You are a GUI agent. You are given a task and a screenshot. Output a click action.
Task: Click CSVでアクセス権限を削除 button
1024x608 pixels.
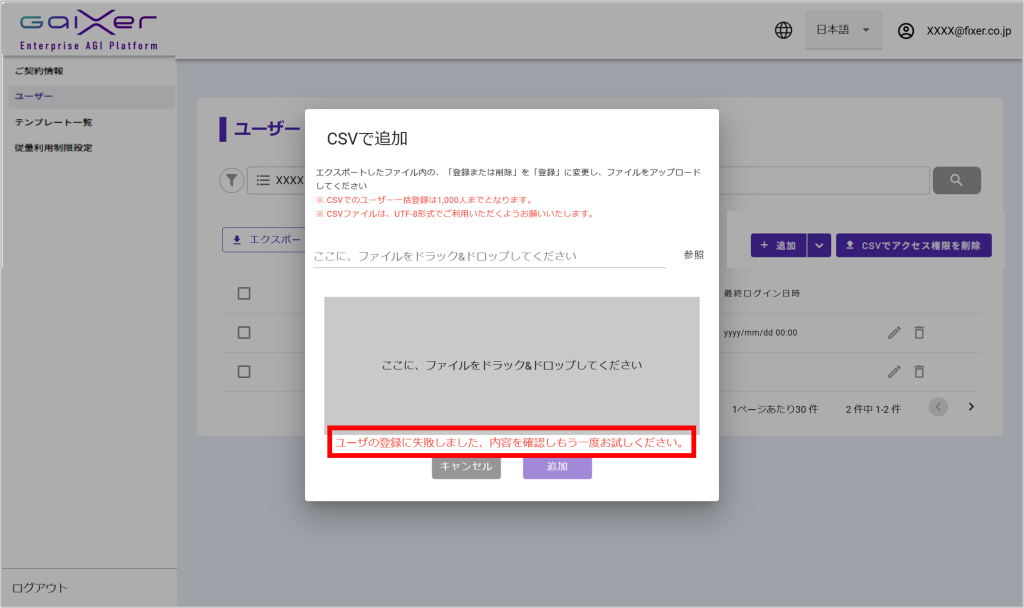(x=913, y=245)
